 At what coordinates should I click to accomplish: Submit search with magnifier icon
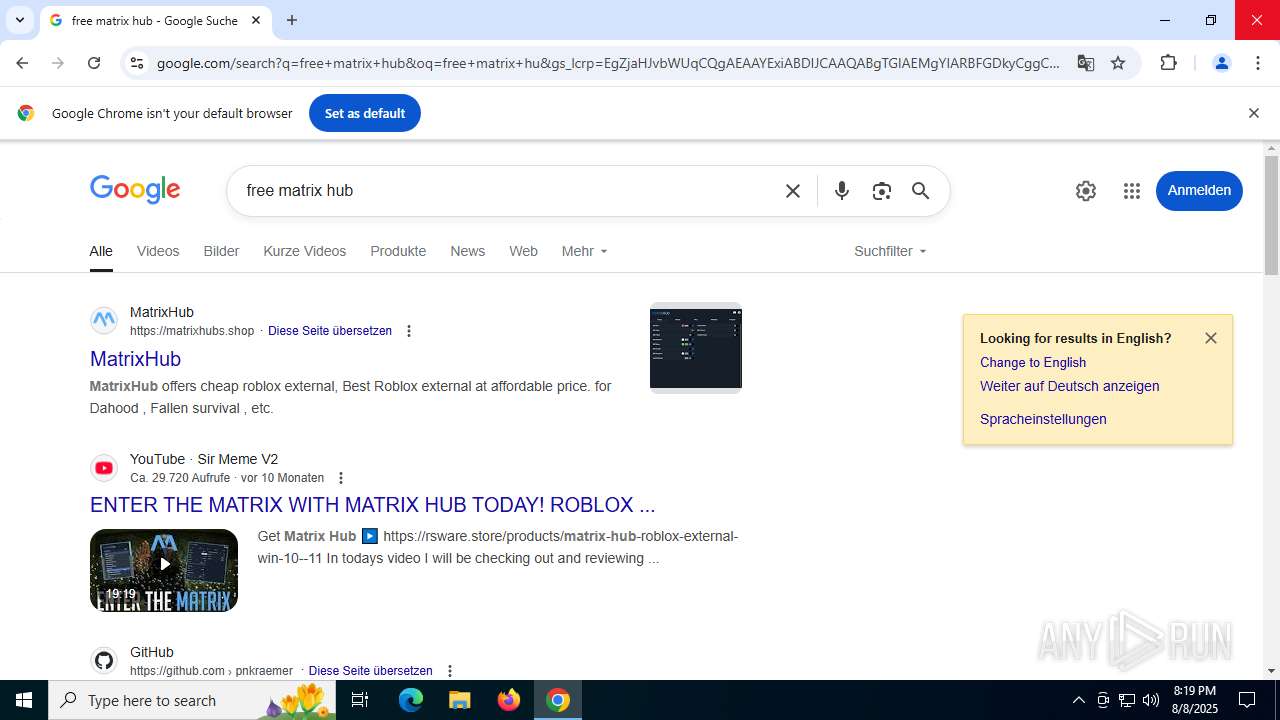(x=921, y=191)
